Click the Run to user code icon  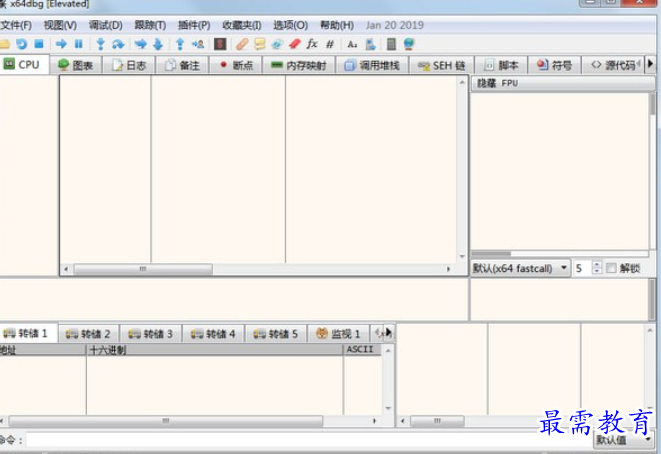click(198, 44)
